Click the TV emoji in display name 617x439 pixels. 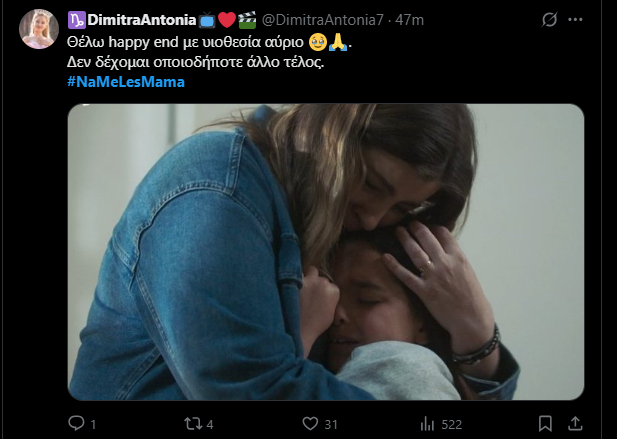(x=207, y=20)
